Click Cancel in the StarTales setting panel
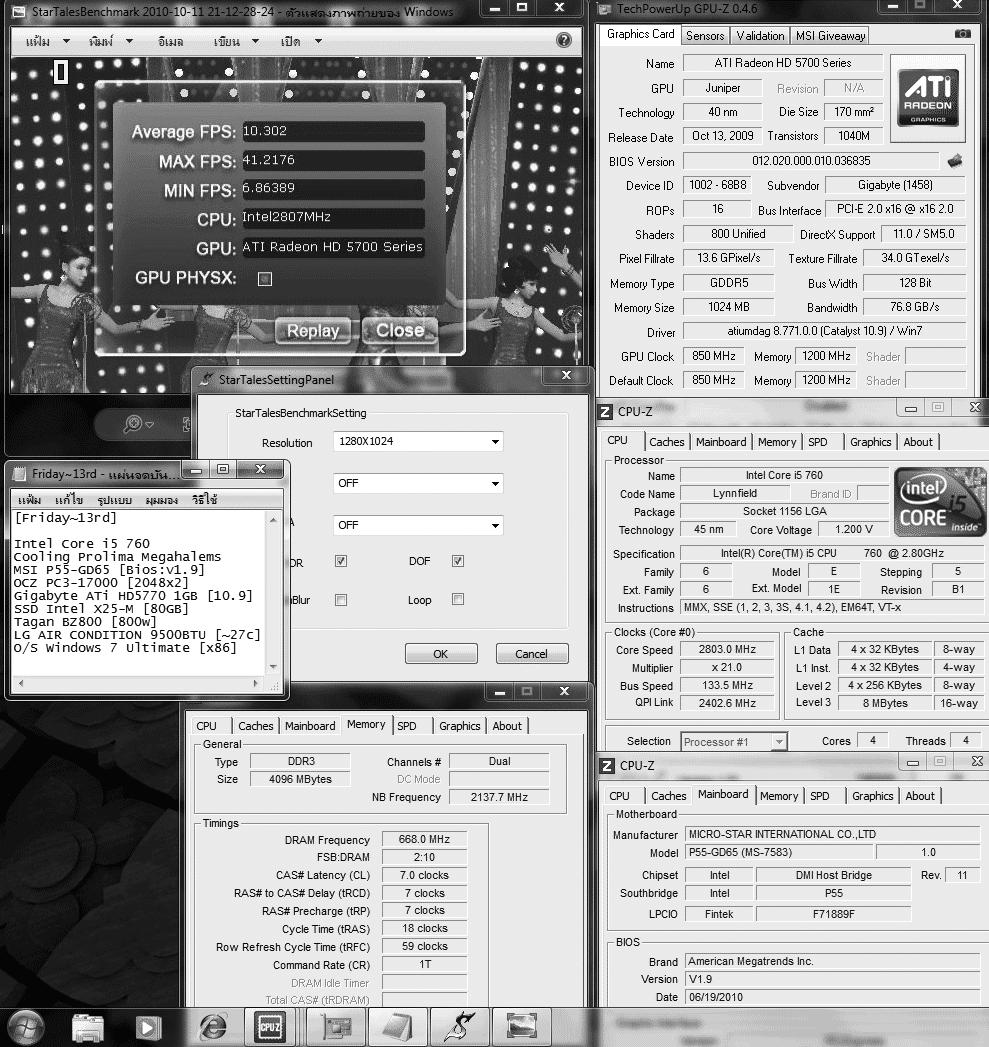 point(532,654)
